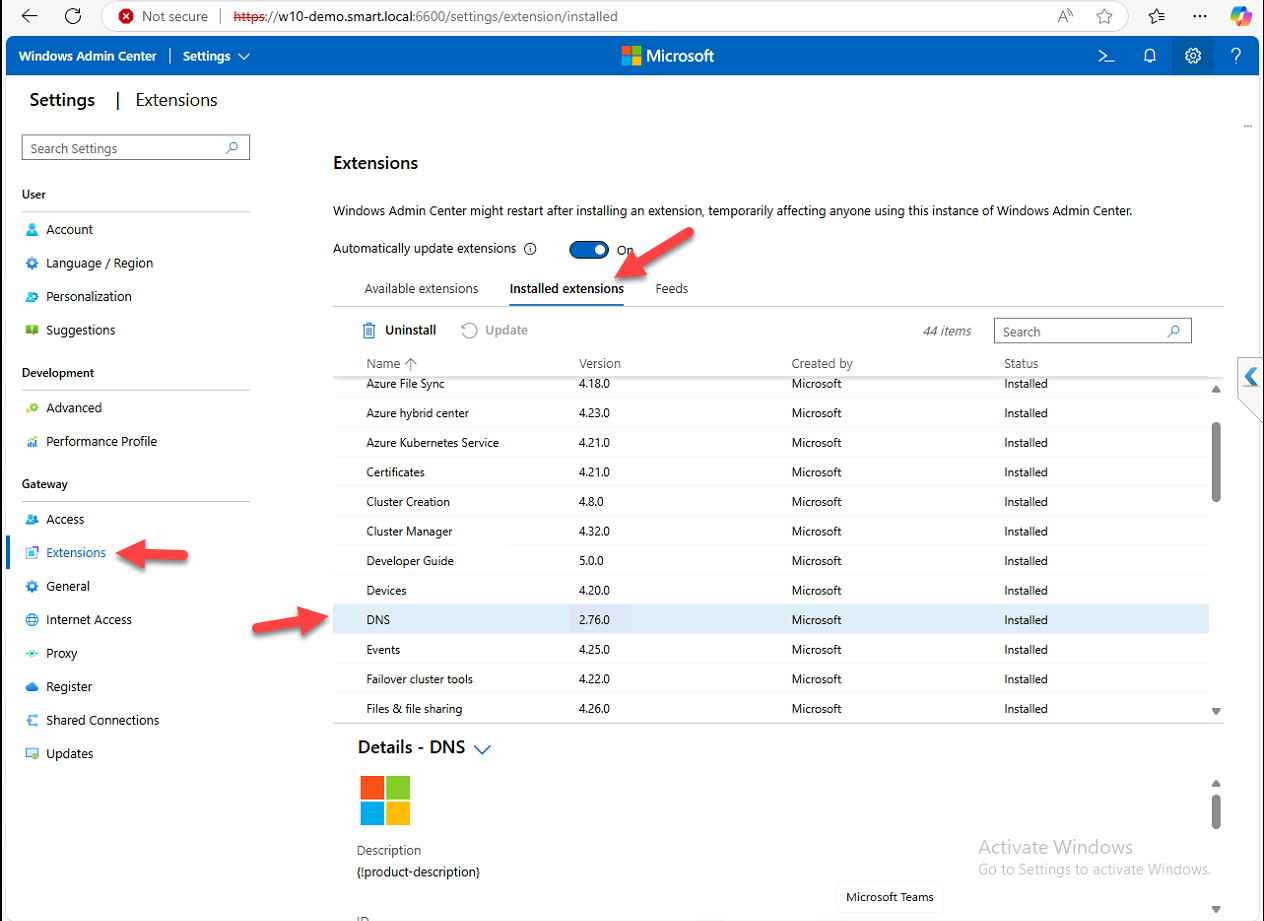Image resolution: width=1264 pixels, height=921 pixels.
Task: Switch to Available extensions tab
Action: pyautogui.click(x=421, y=288)
